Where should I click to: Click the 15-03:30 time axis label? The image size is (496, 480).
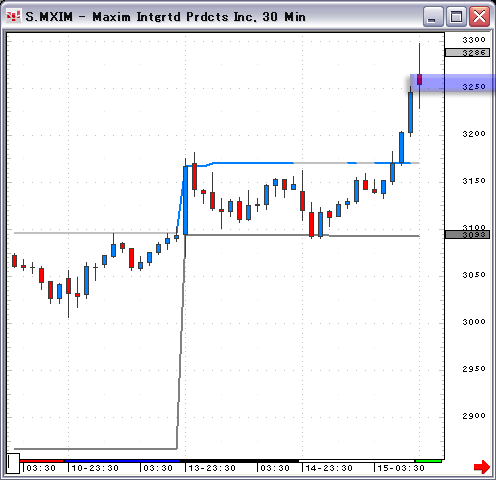tap(401, 468)
